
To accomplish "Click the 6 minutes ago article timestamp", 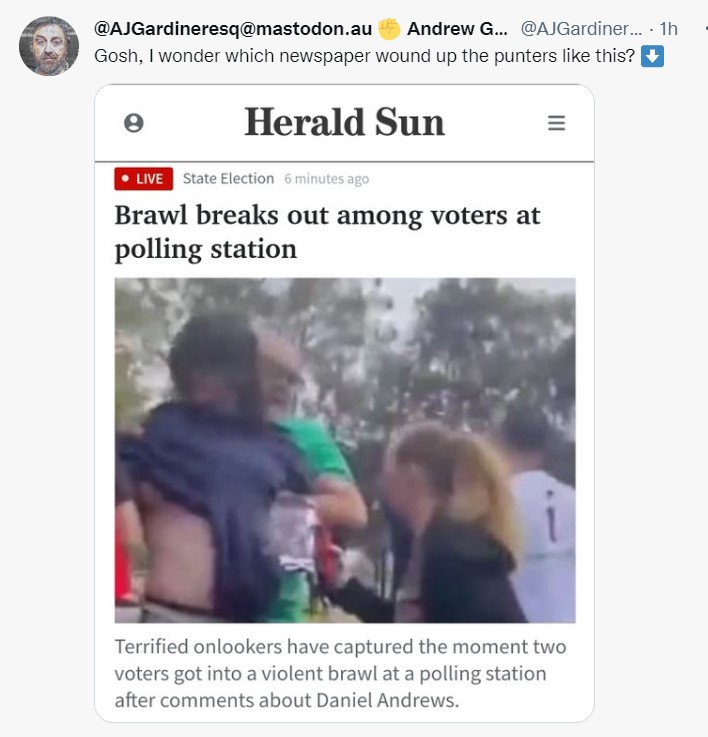I will (326, 179).
